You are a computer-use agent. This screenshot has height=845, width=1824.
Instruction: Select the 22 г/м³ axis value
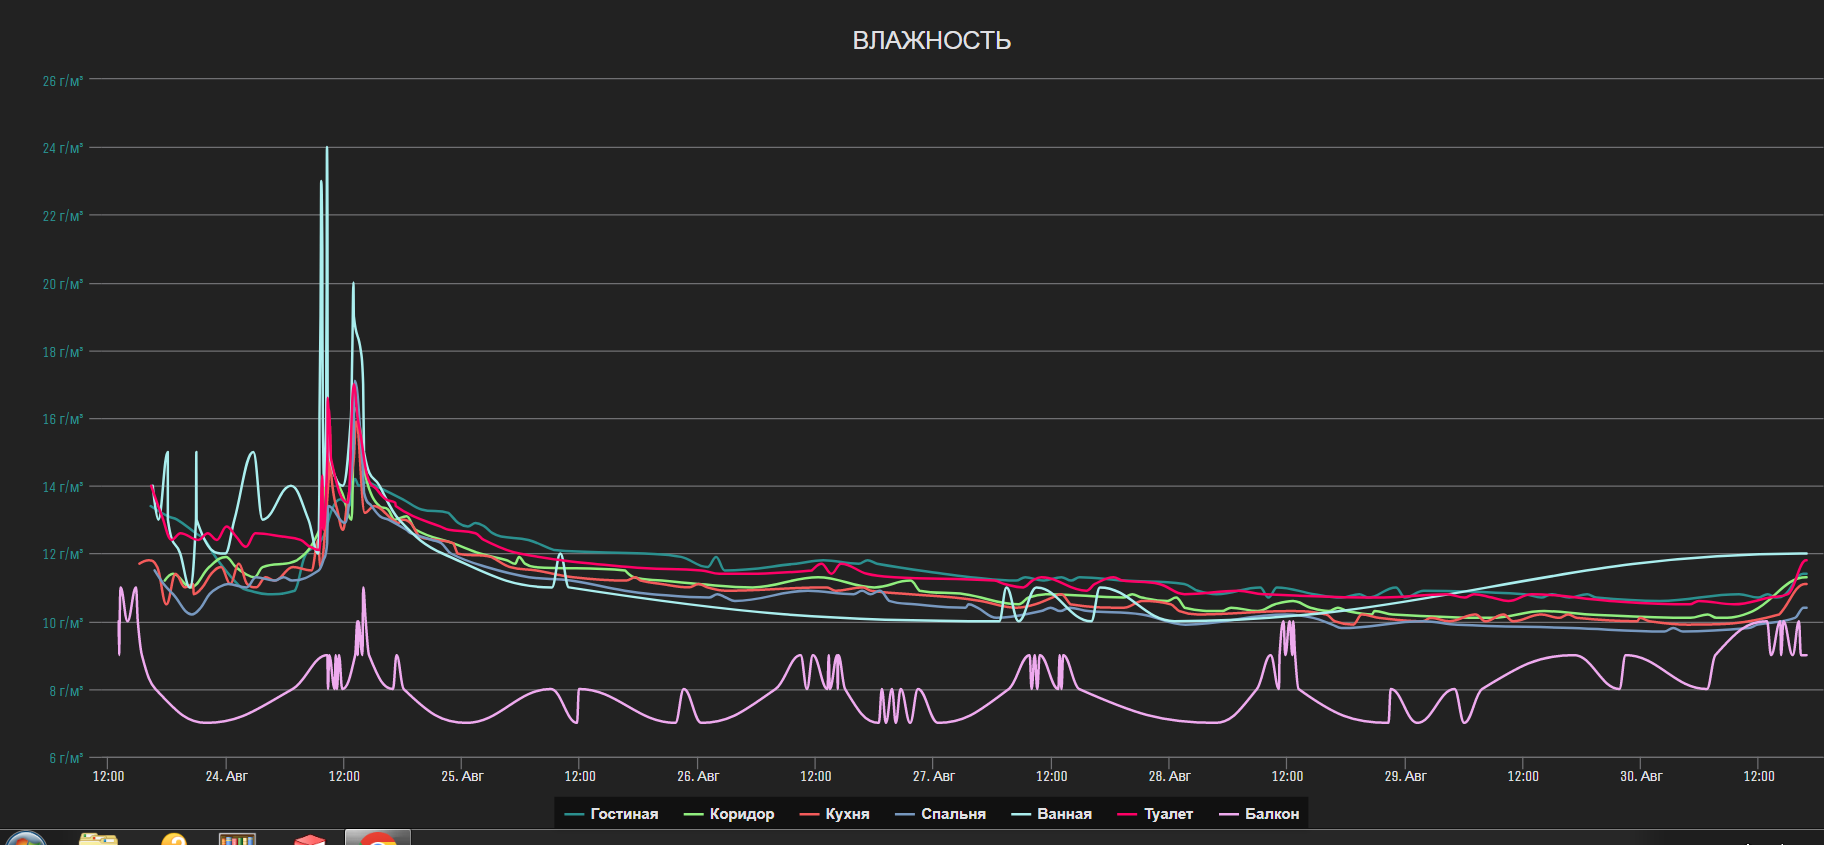pos(63,216)
